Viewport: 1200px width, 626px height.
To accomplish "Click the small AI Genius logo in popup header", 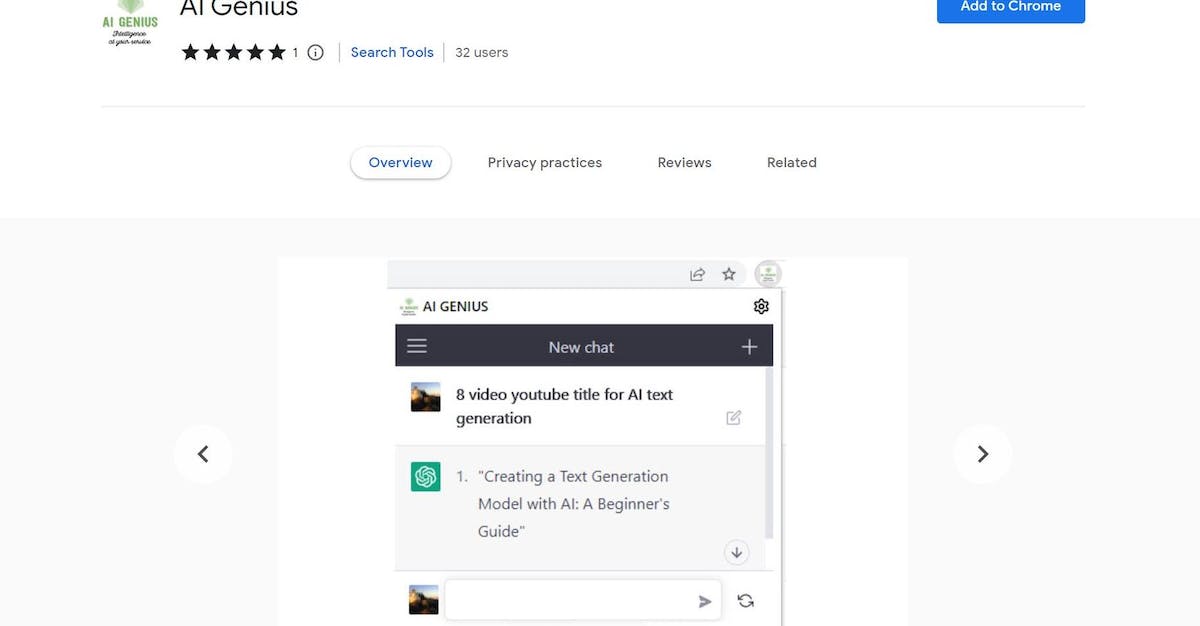I will pyautogui.click(x=408, y=306).
